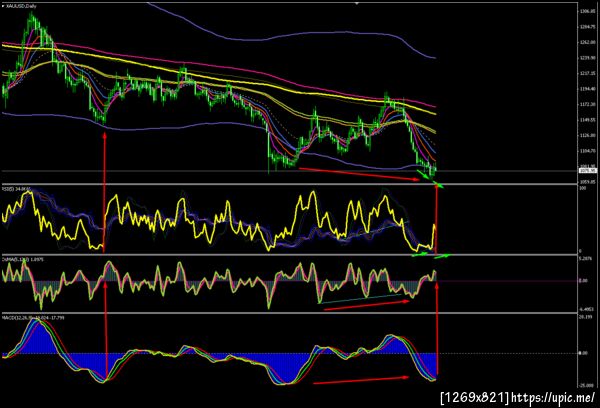The image size is (600, 408).
Task: Select the MACD indicator label
Action: [x=33, y=318]
